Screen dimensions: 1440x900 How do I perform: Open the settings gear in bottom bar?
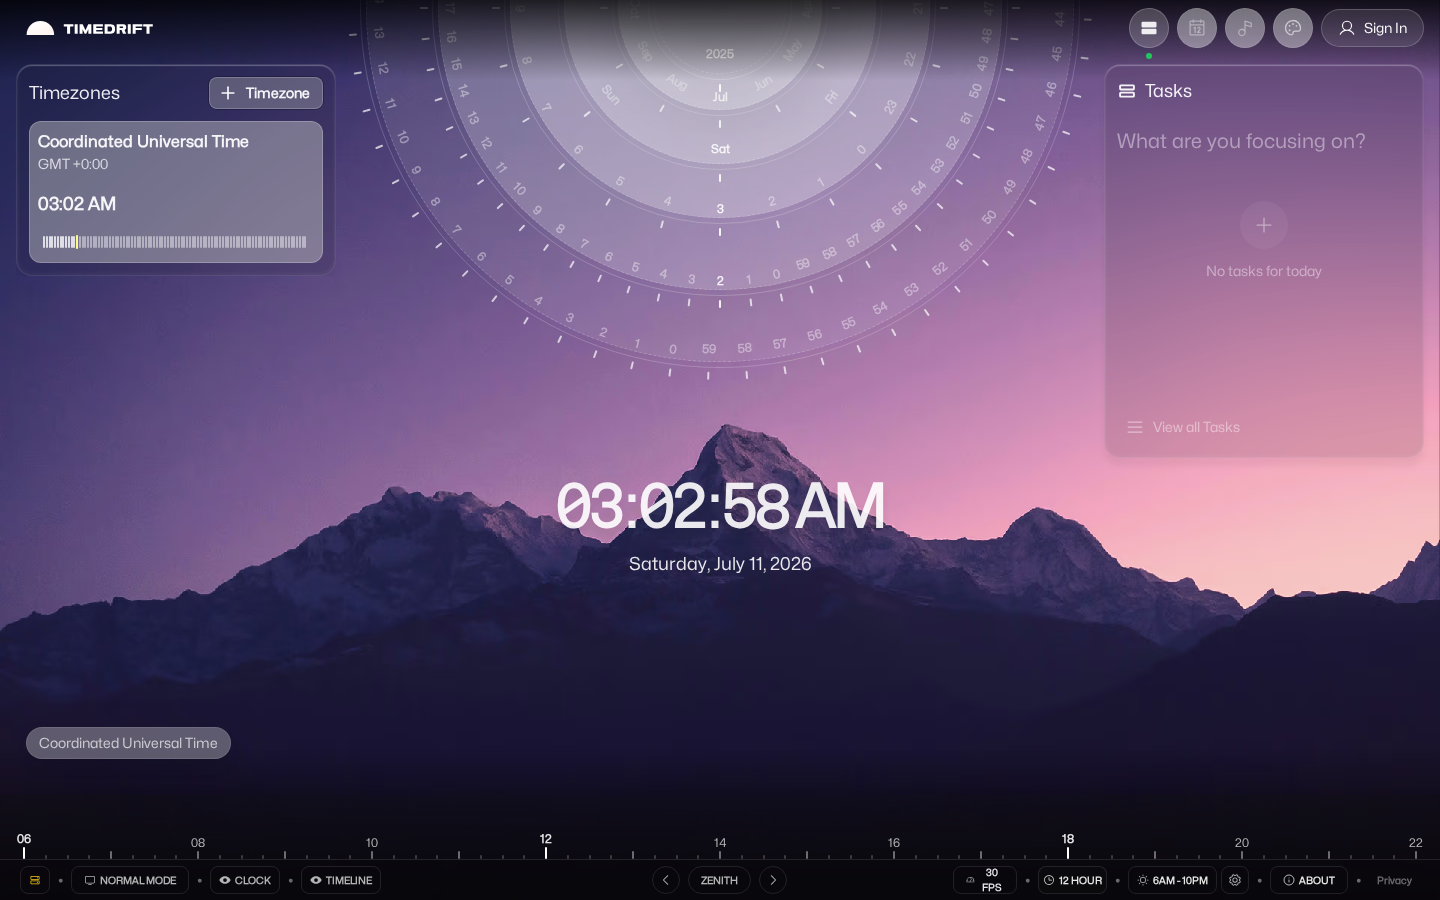click(1235, 880)
